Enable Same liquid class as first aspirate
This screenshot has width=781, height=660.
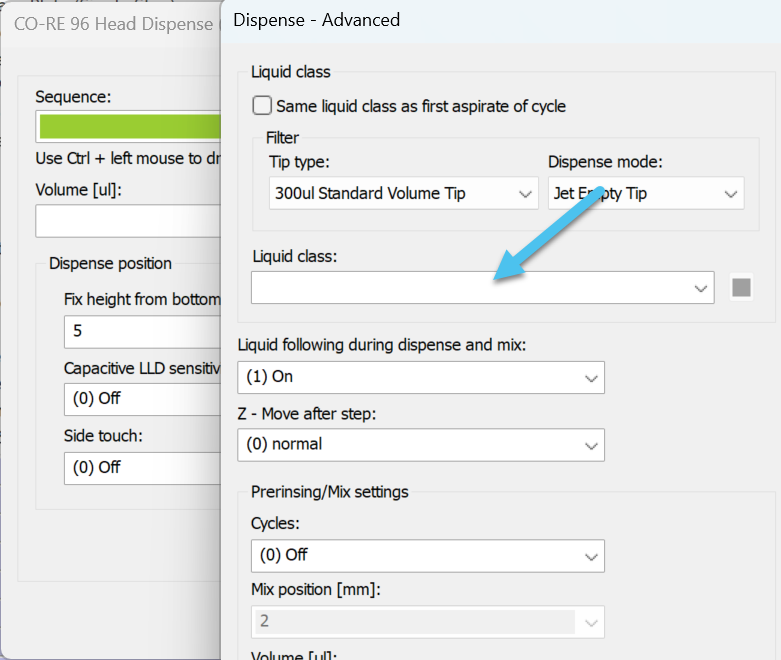[x=262, y=106]
